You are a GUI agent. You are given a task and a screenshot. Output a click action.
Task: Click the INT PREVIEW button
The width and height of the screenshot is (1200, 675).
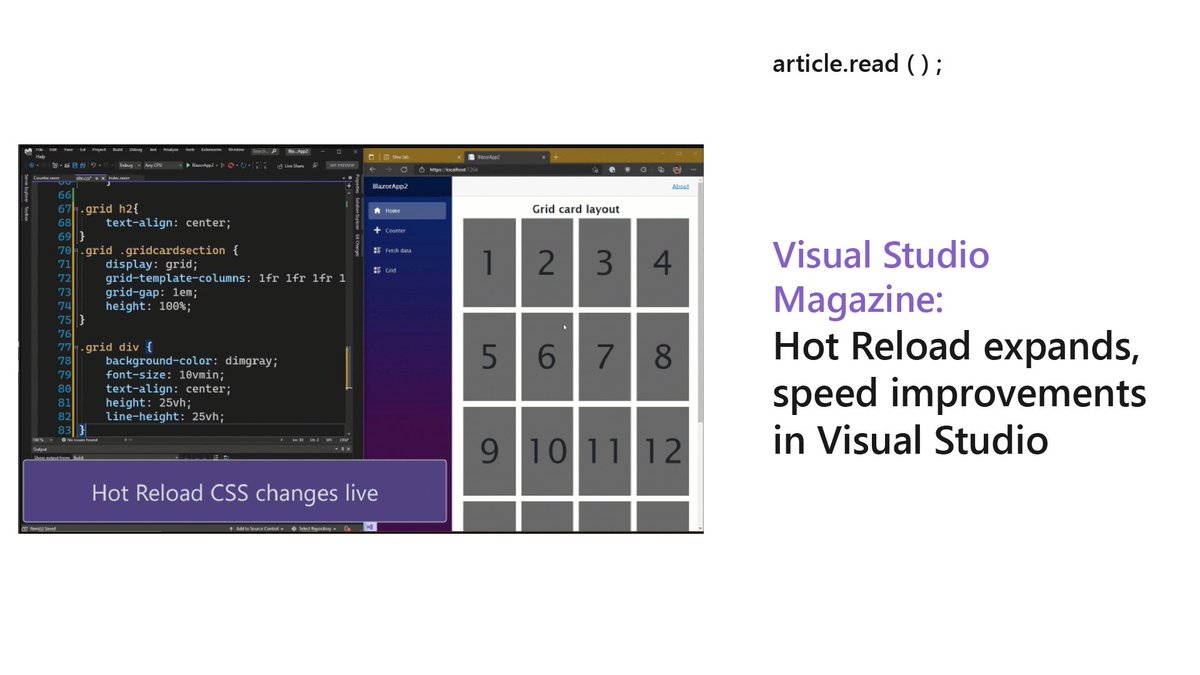342,165
